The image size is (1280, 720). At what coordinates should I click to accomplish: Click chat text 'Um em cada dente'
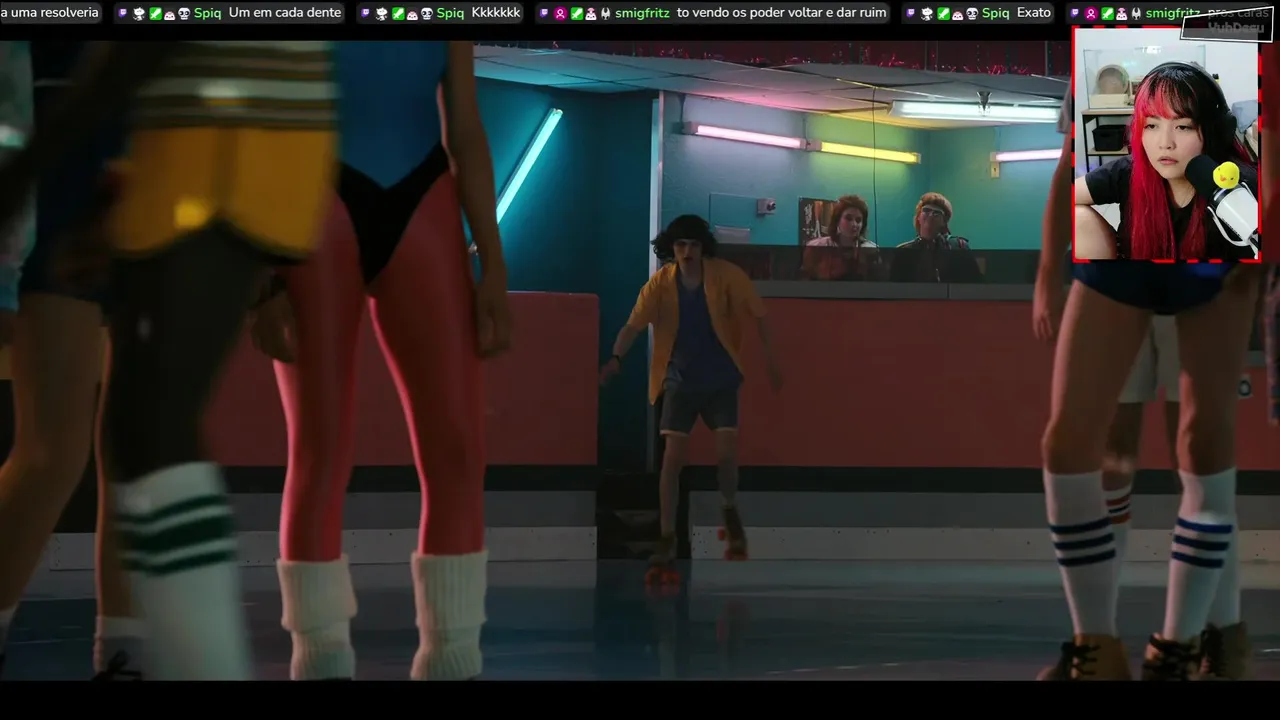tap(285, 13)
